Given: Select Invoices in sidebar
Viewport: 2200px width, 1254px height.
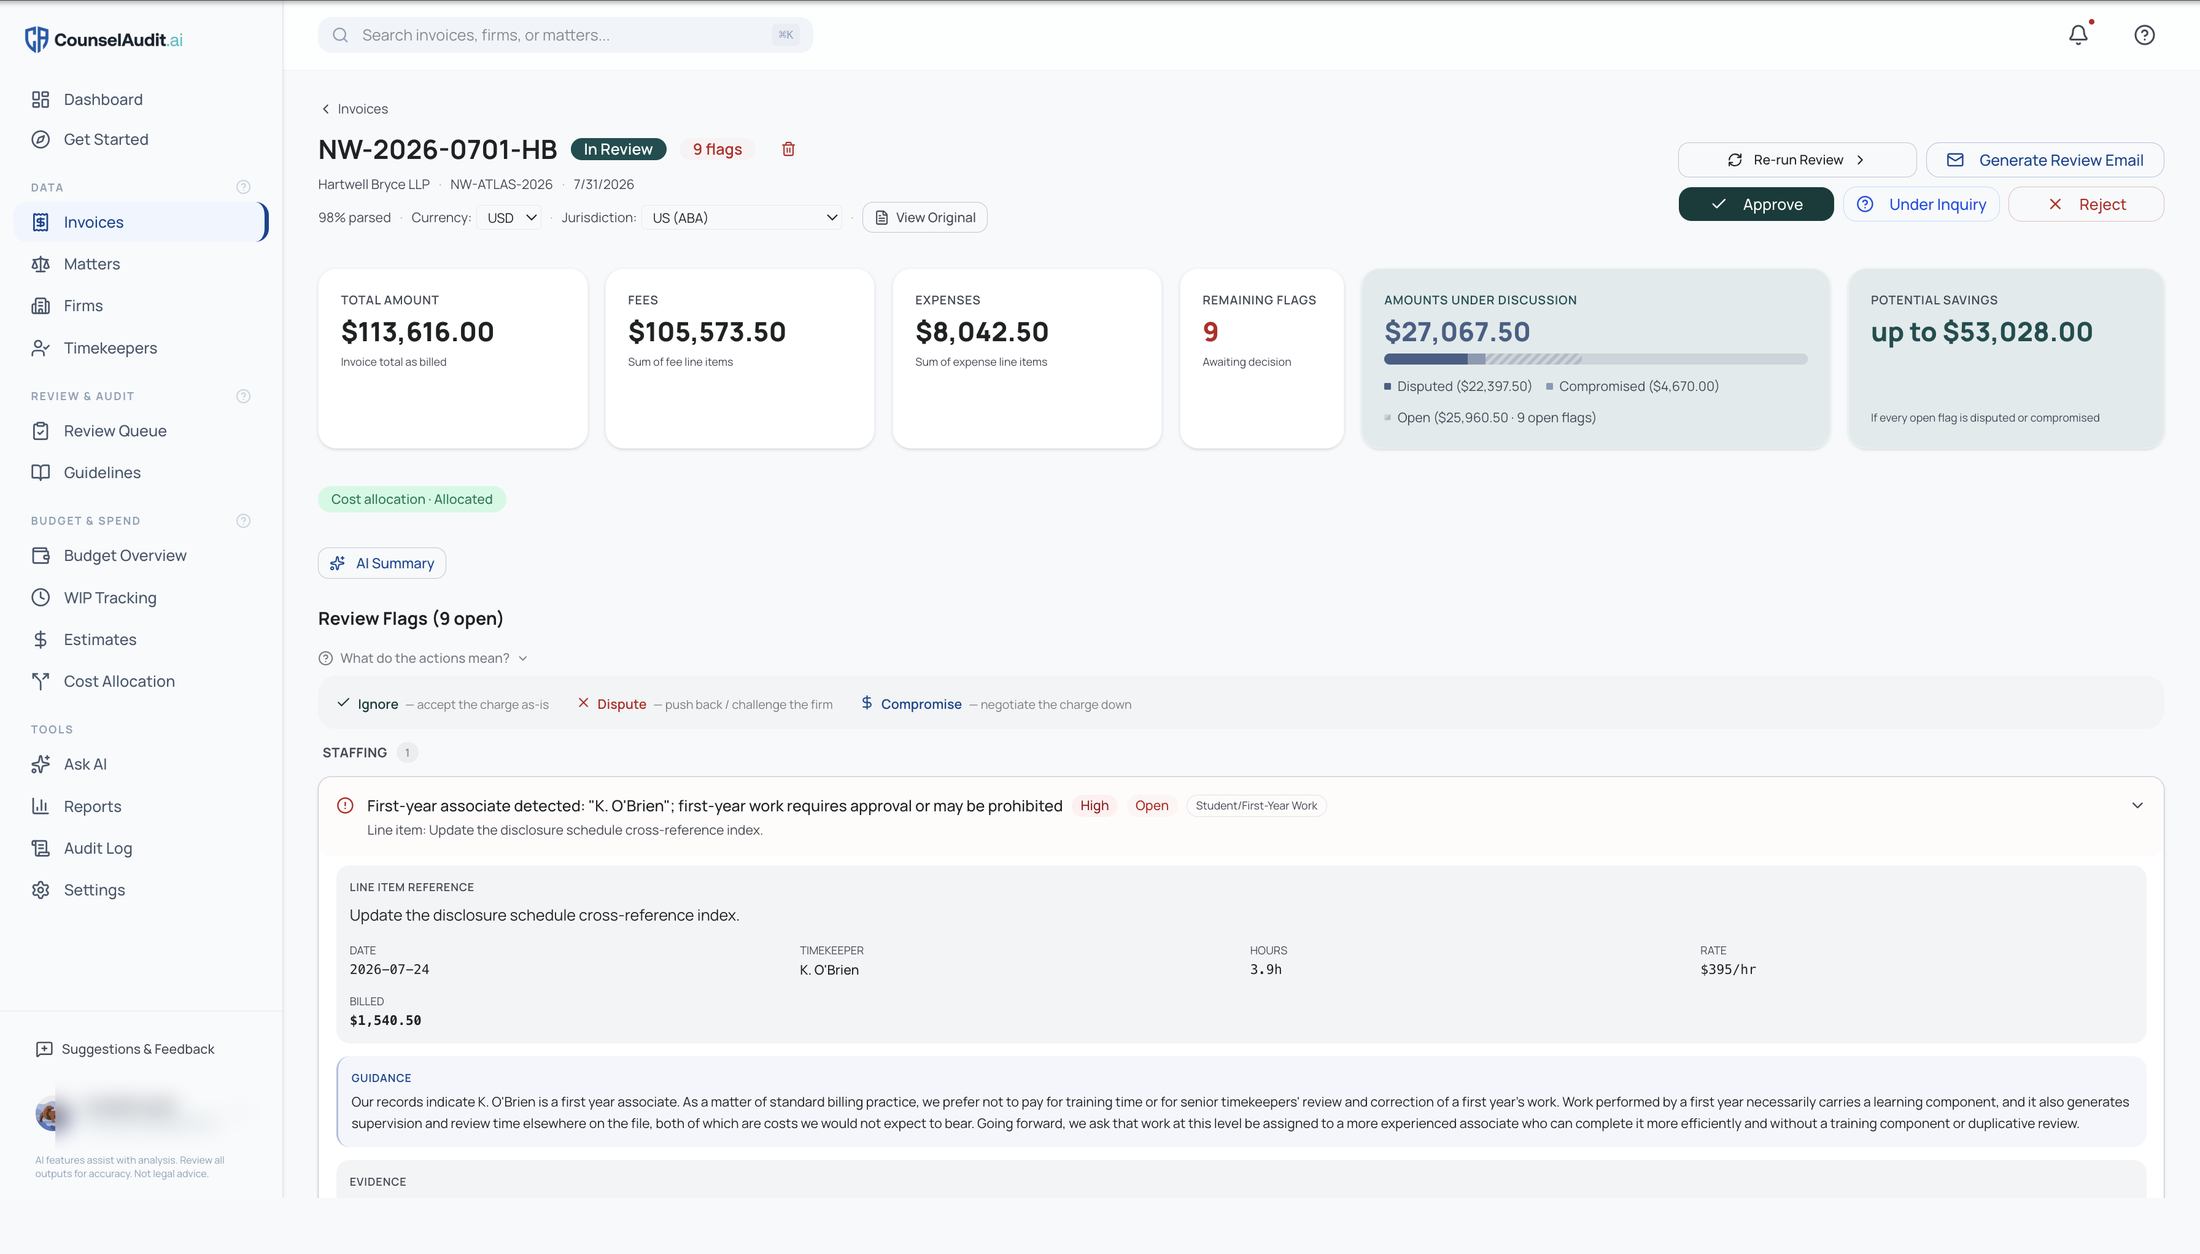Looking at the screenshot, I should click(x=141, y=222).
